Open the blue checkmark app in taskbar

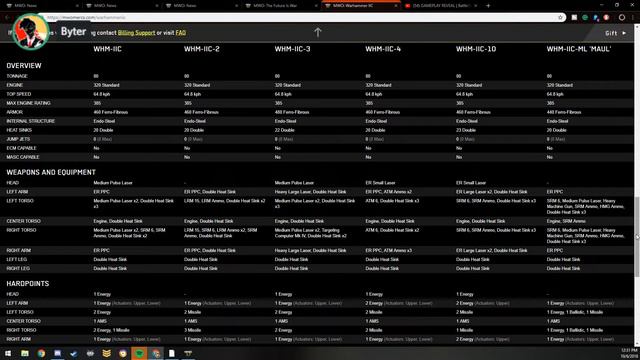(x=74, y=353)
